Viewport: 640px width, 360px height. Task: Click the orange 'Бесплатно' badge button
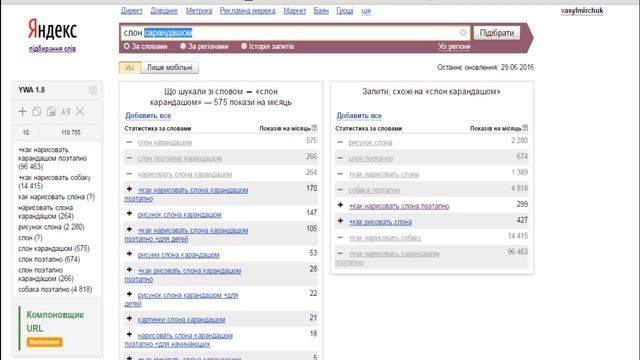pyautogui.click(x=44, y=342)
